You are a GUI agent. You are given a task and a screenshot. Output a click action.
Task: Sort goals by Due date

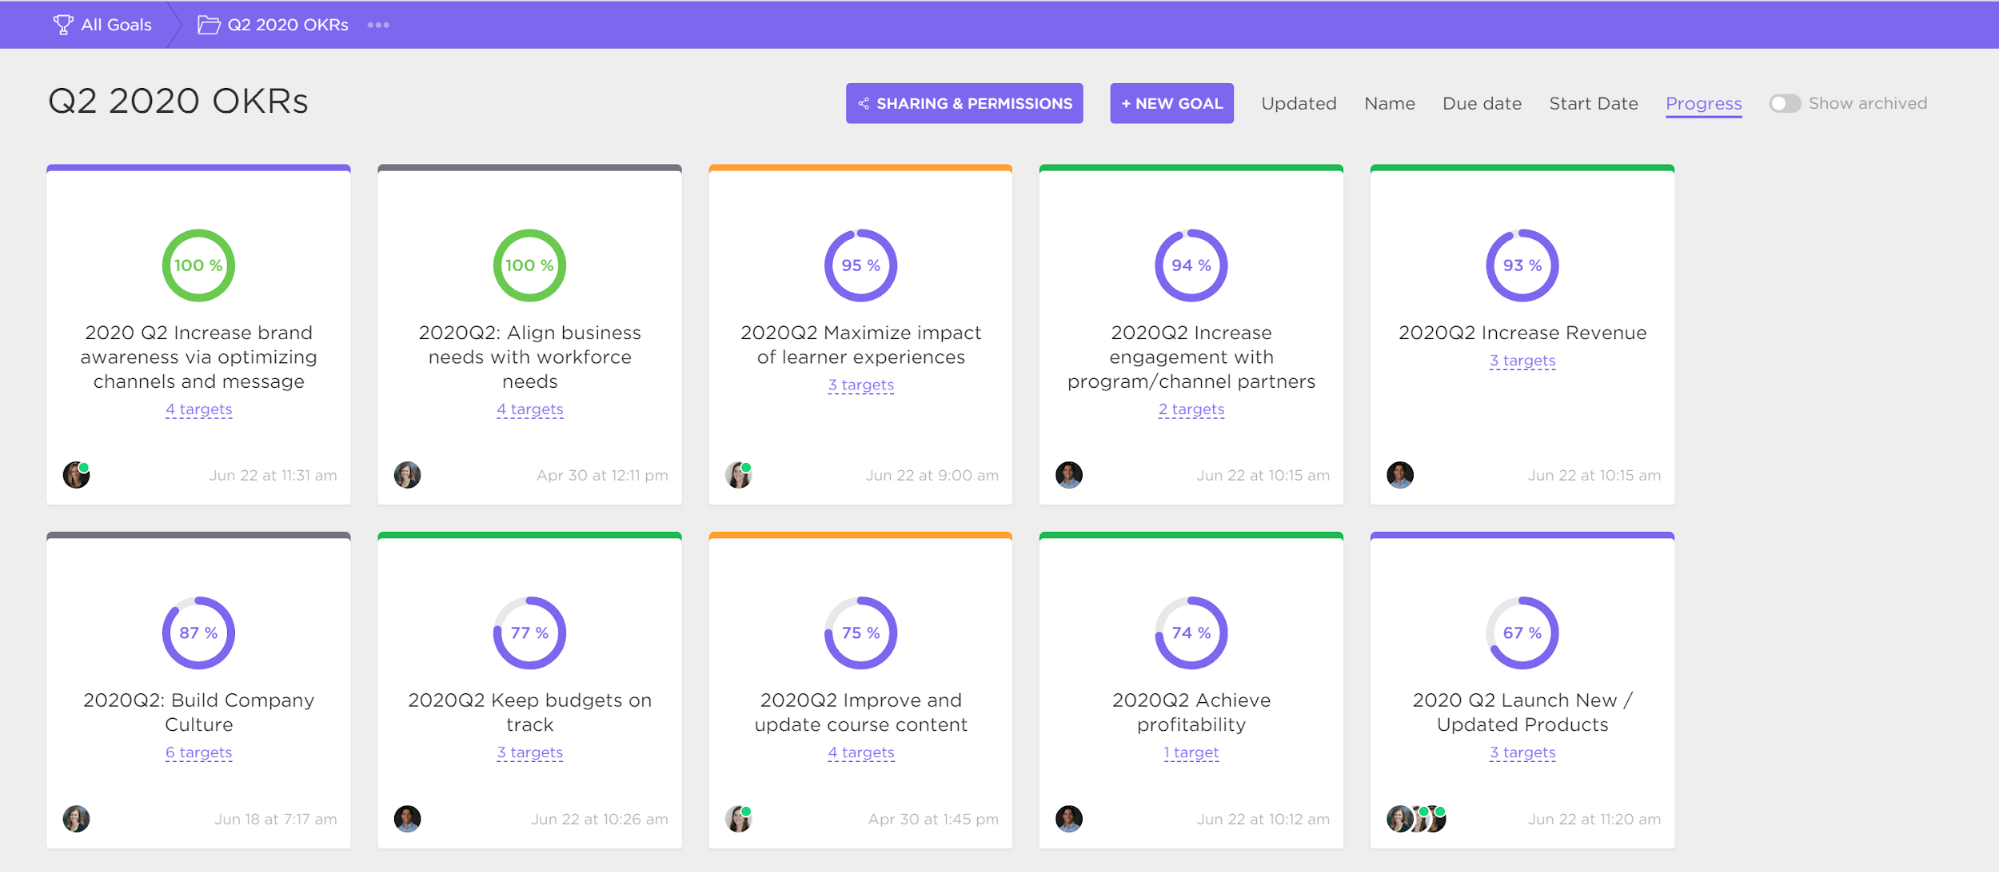tap(1481, 103)
